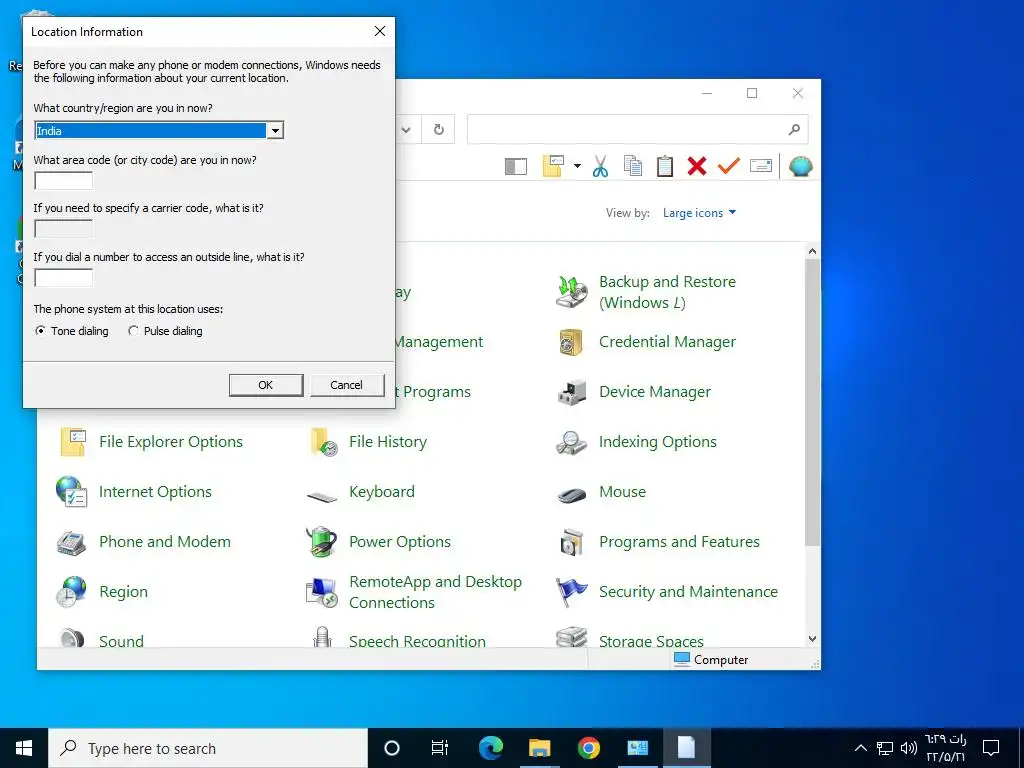
Task: Click the blue shell toolbar icon
Action: pos(801,167)
